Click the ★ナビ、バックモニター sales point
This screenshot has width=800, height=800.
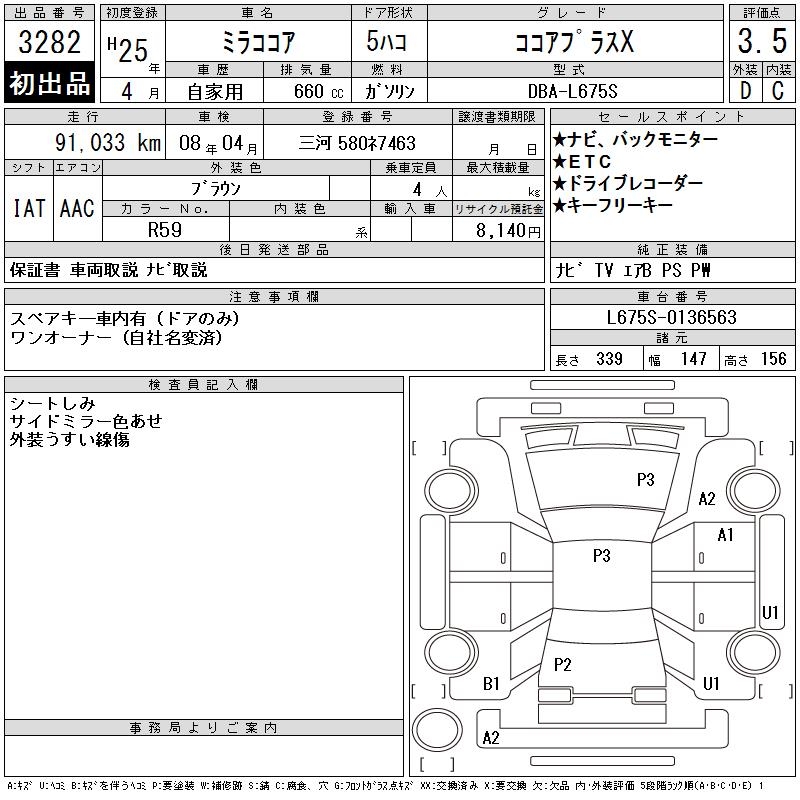[635, 139]
